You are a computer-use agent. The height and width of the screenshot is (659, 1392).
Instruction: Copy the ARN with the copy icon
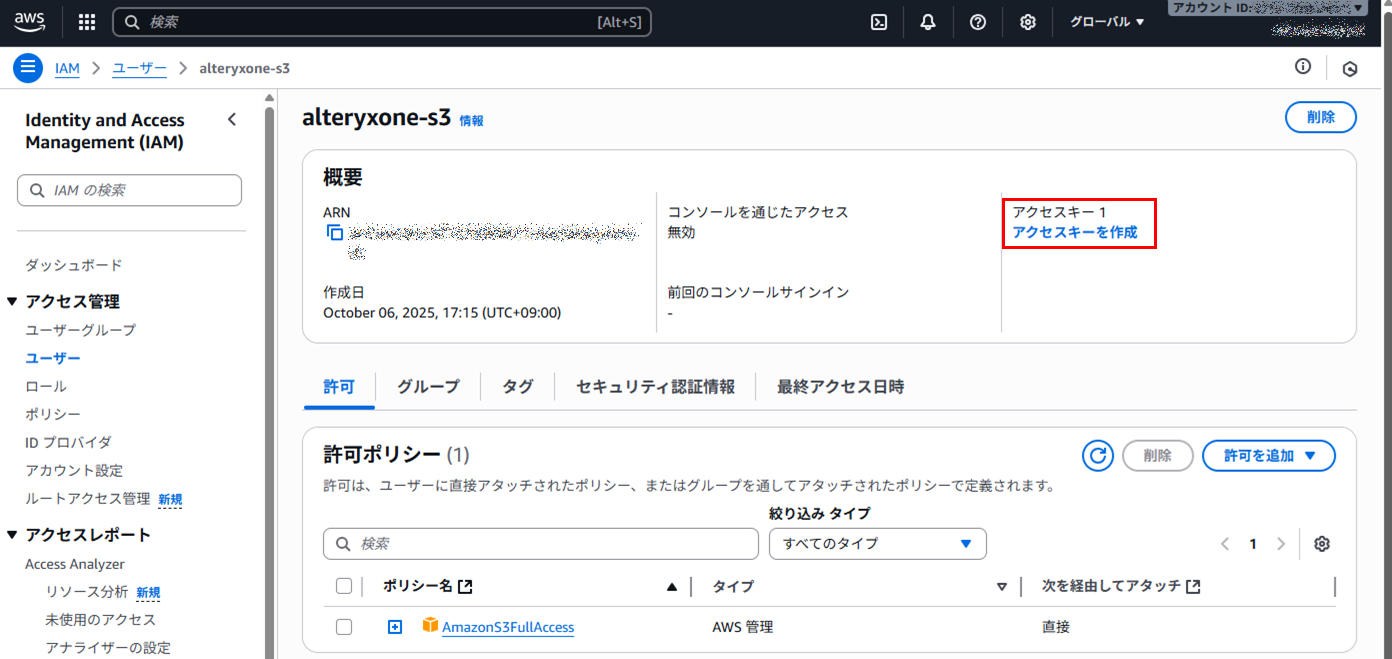coord(335,233)
